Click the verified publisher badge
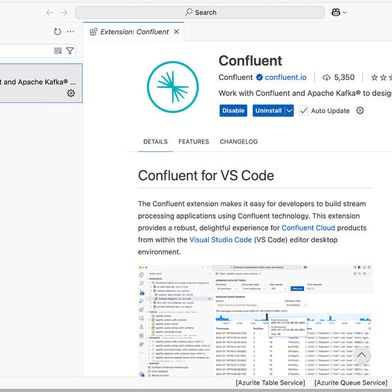The width and height of the screenshot is (392, 392). tap(259, 77)
